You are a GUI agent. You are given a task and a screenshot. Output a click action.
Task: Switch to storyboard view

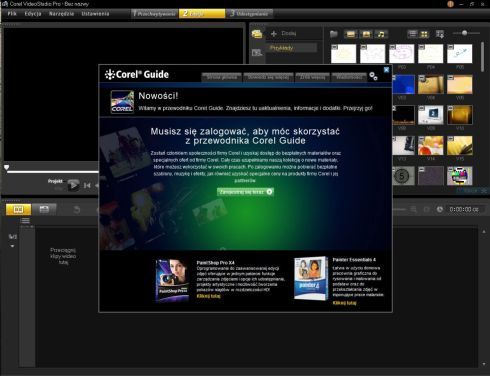point(18,209)
